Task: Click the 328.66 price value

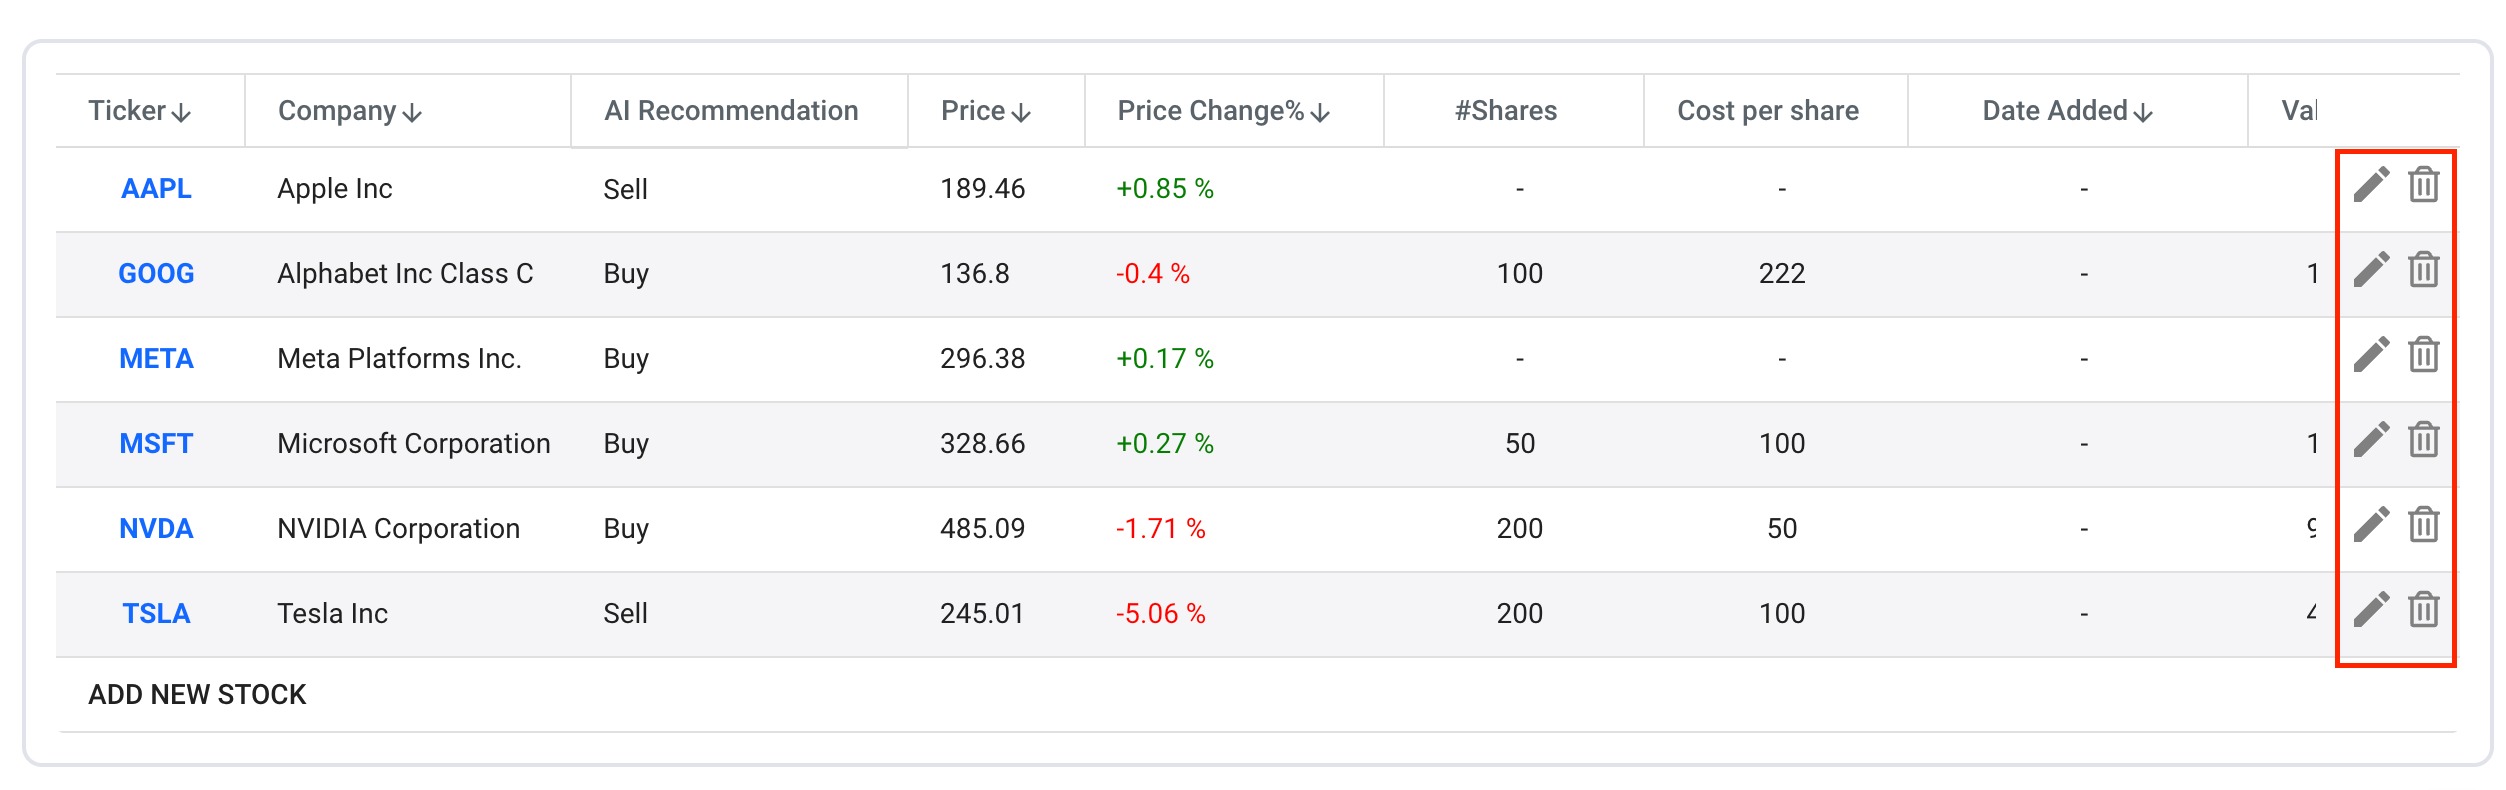Action: 983,444
